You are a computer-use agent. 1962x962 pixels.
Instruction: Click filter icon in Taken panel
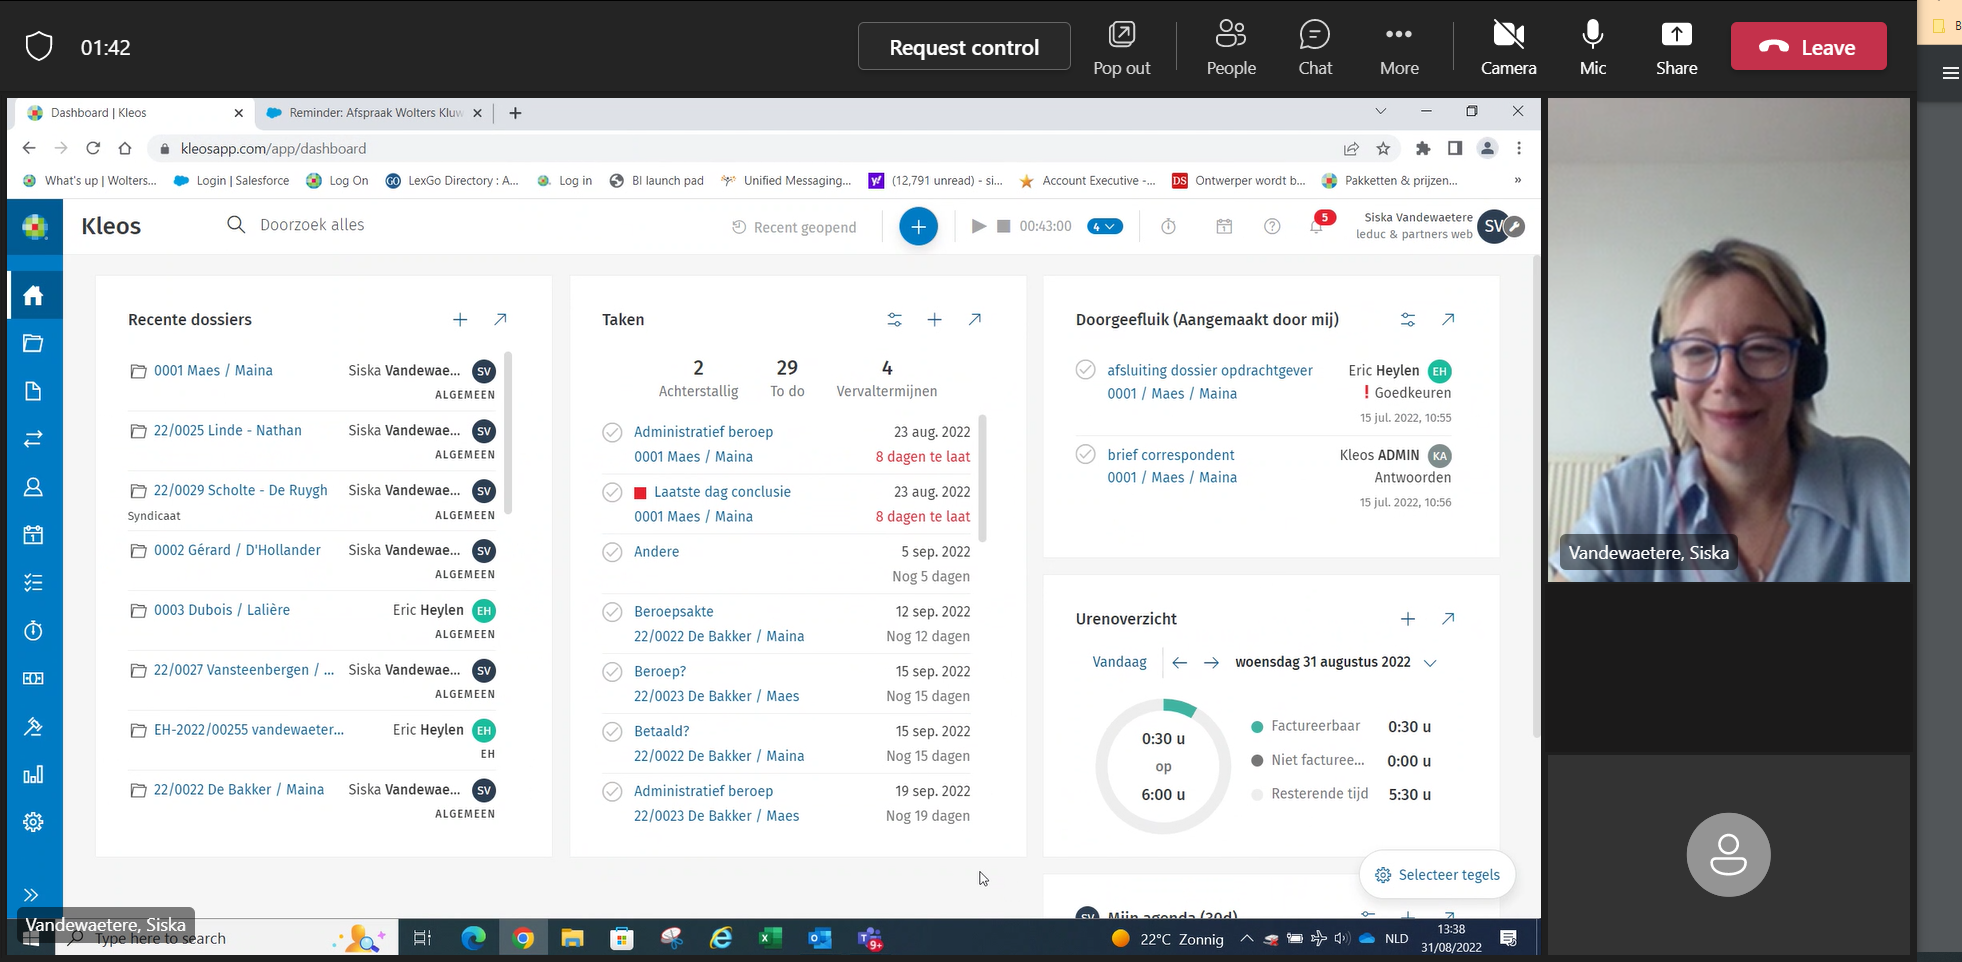(x=894, y=320)
